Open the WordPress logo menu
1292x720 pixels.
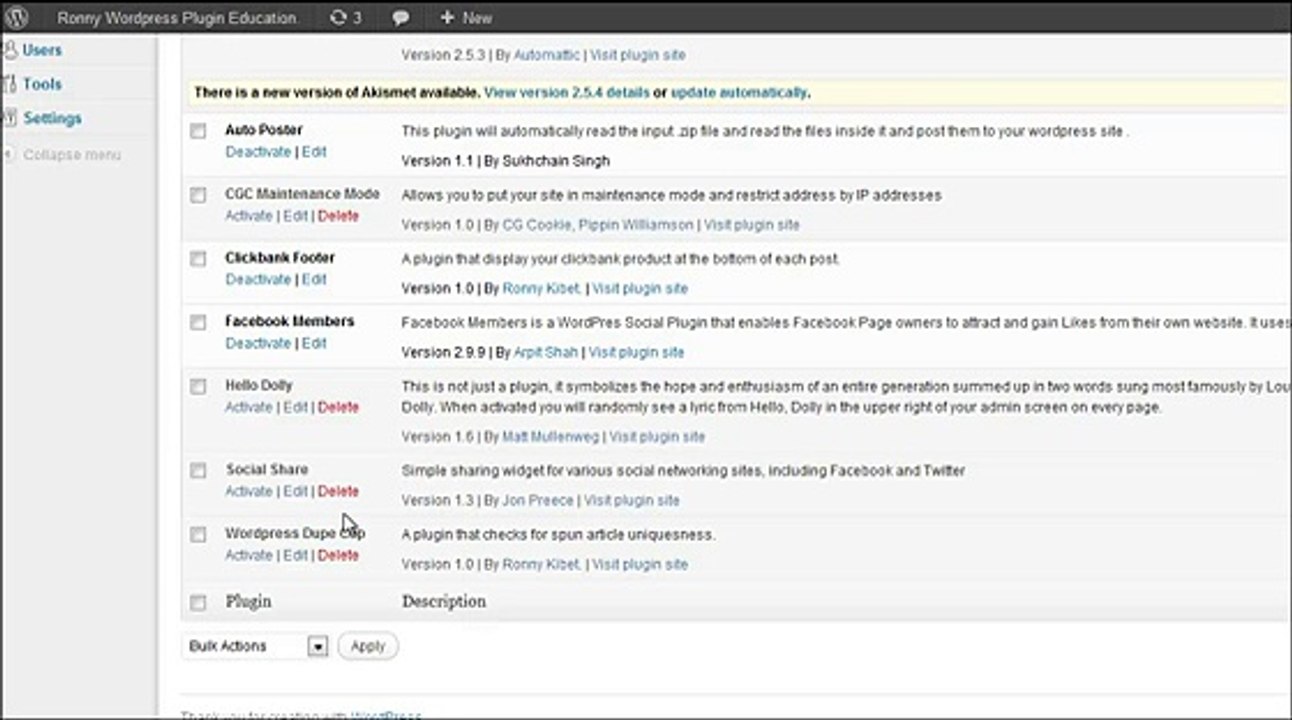(x=17, y=17)
